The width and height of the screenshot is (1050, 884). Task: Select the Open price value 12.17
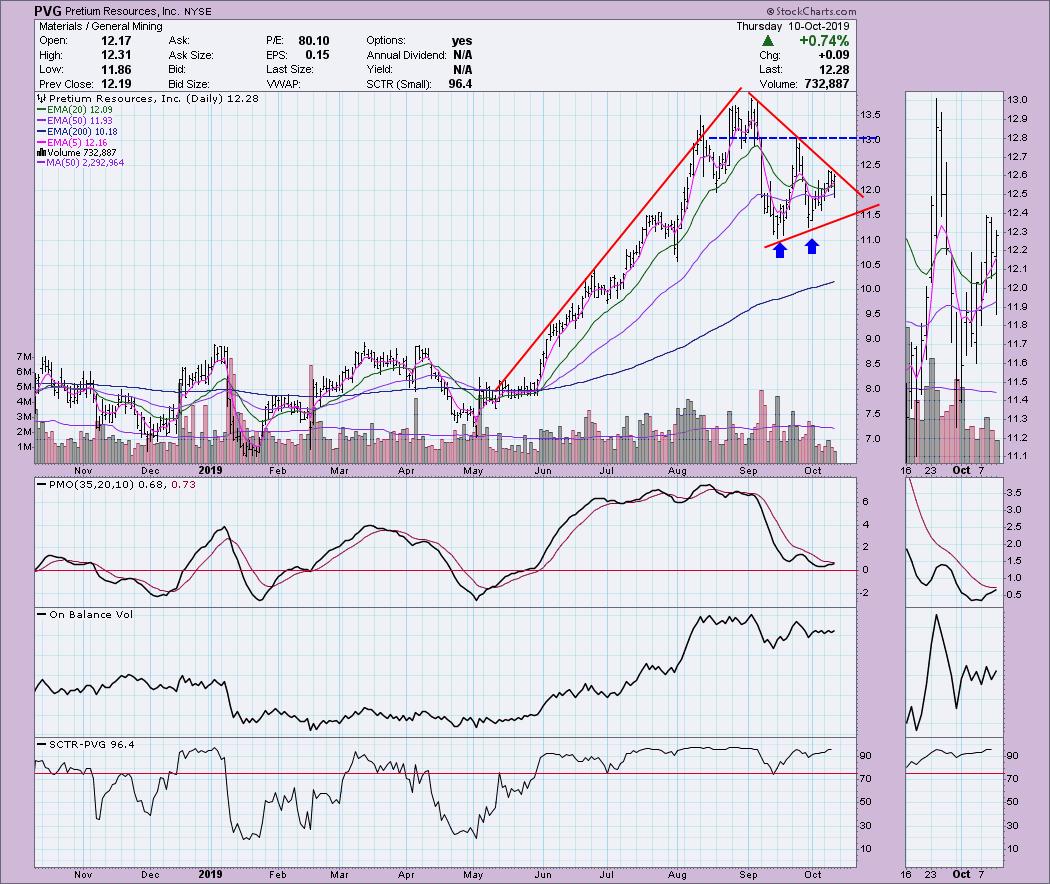point(116,41)
